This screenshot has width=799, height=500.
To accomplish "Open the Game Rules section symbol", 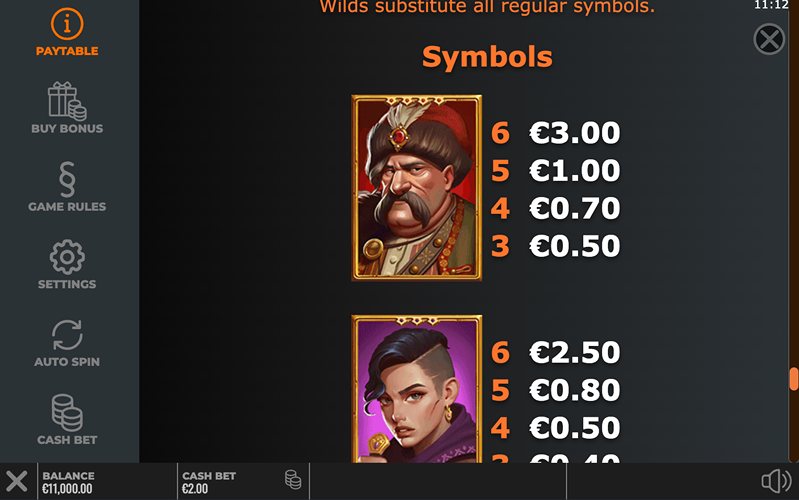I will click(x=67, y=179).
